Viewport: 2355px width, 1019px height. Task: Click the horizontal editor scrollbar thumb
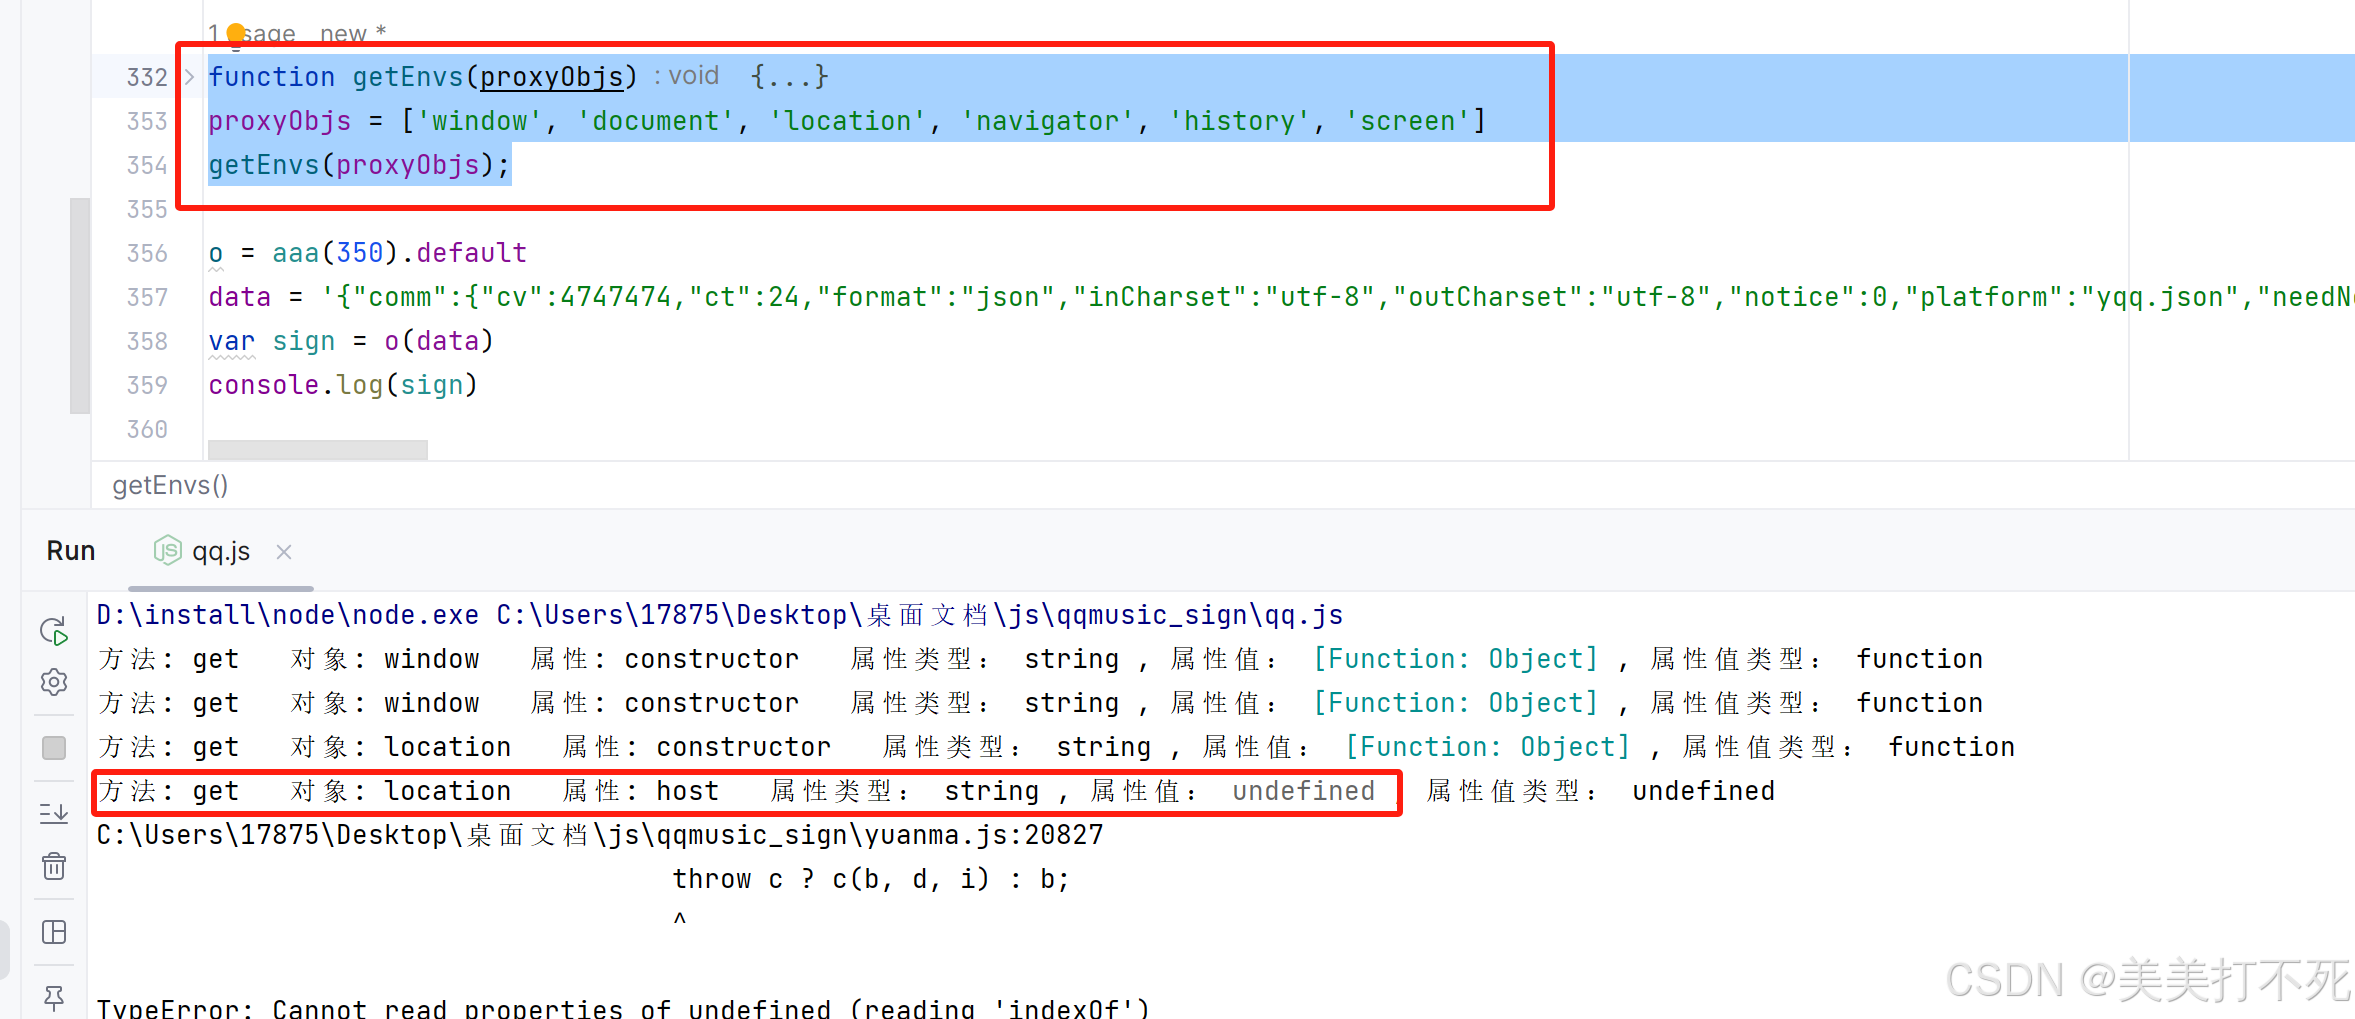click(x=318, y=450)
